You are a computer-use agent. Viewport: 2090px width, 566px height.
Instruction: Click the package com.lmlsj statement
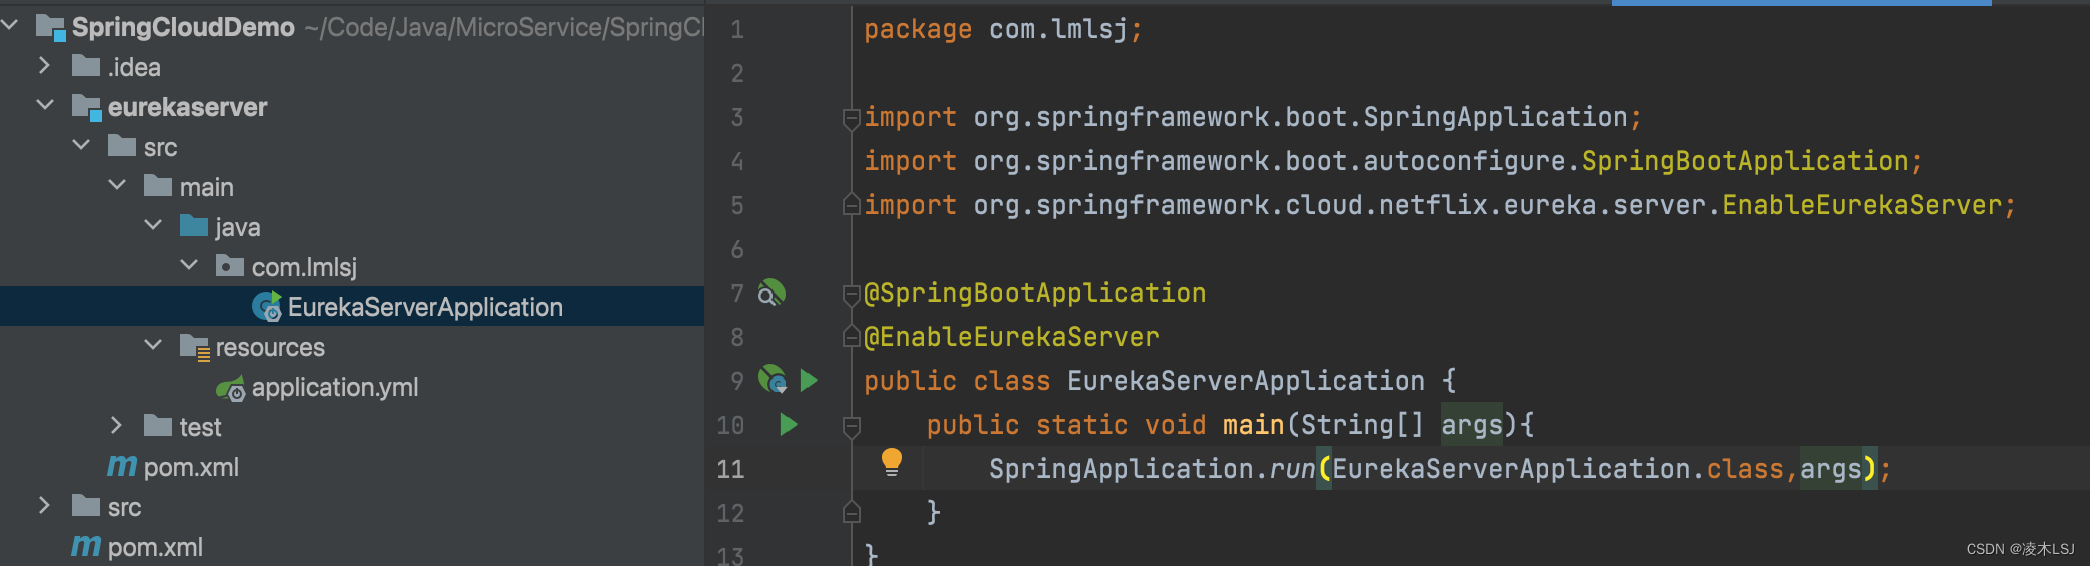1003,29
